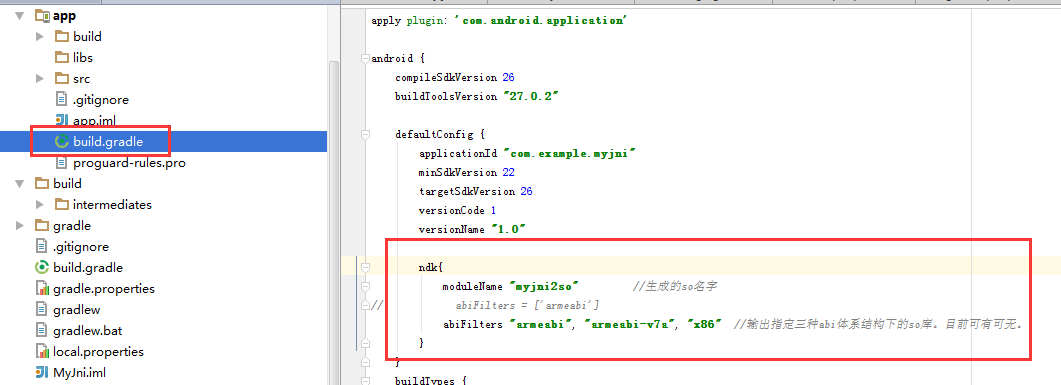The width and height of the screenshot is (1061, 385).
Task: Collapse the app module tree node
Action: tap(20, 16)
